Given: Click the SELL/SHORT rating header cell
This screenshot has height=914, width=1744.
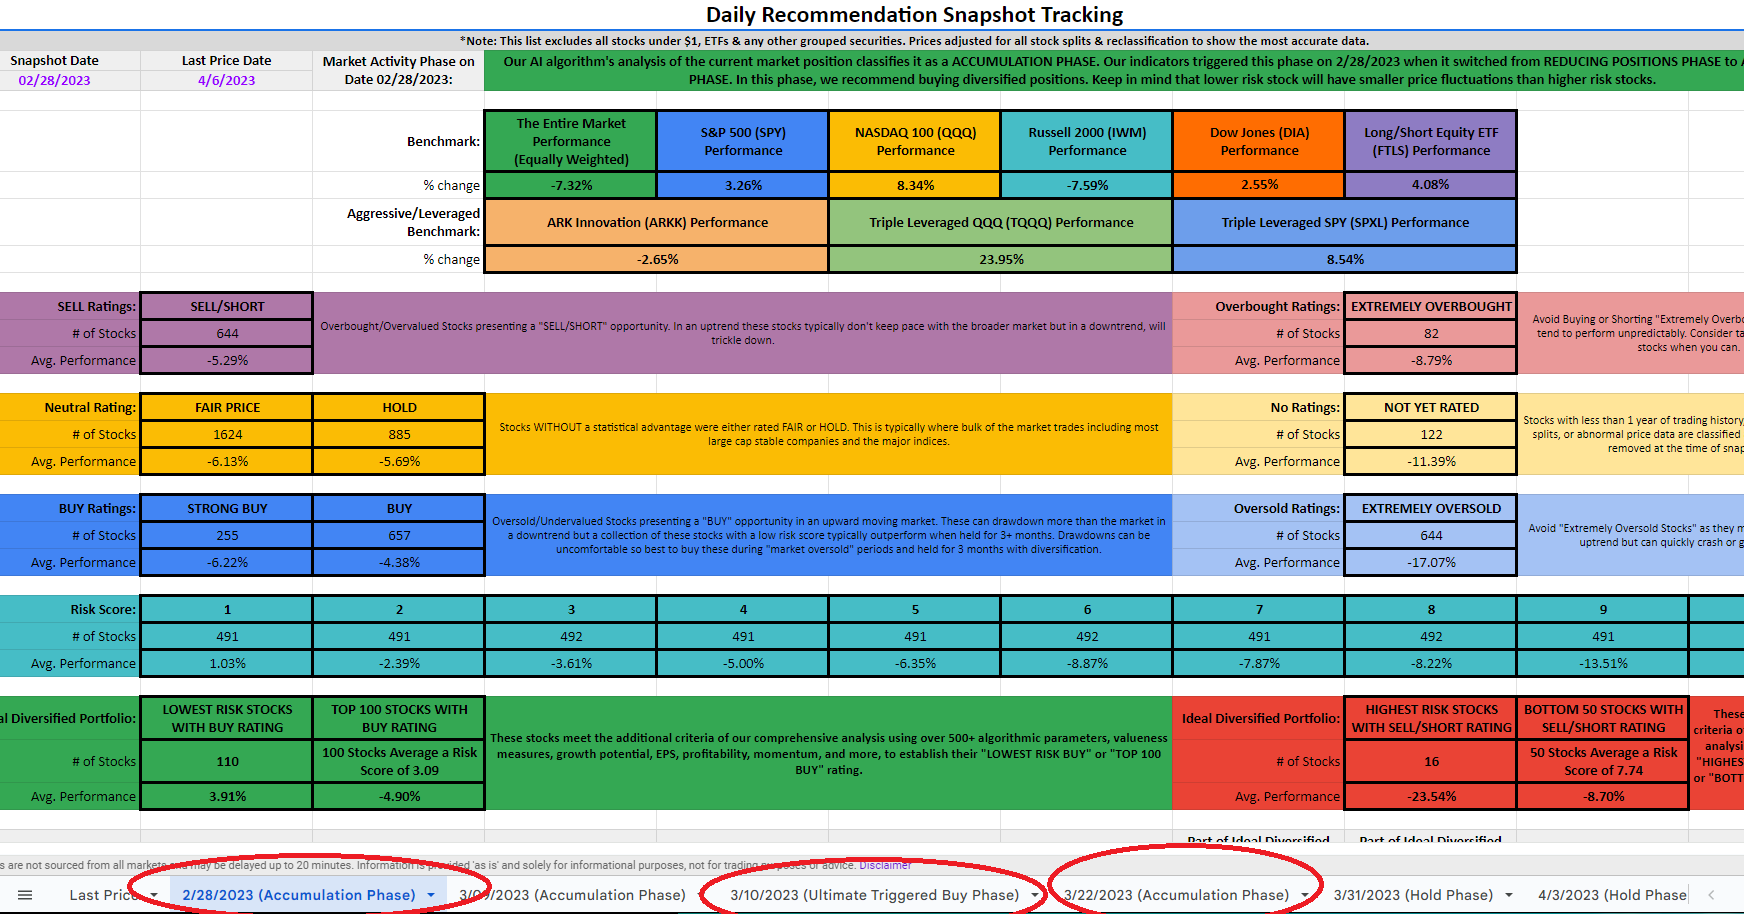Looking at the screenshot, I should (227, 307).
